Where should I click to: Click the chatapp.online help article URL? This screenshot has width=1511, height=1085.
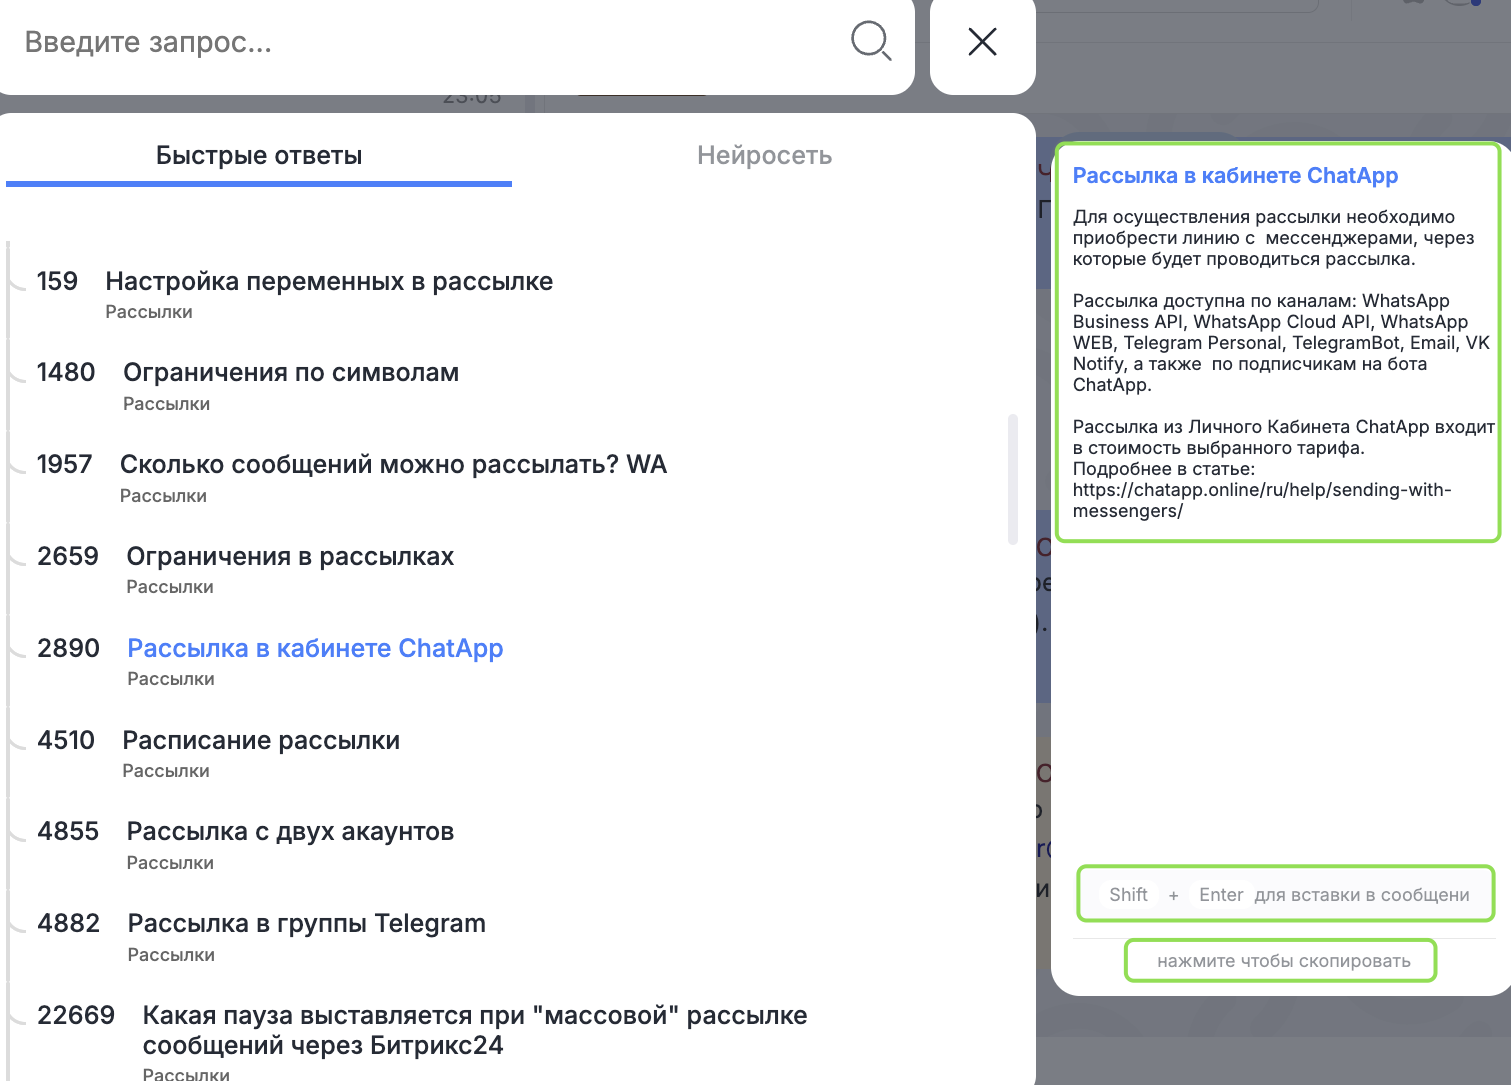[x=1261, y=500]
